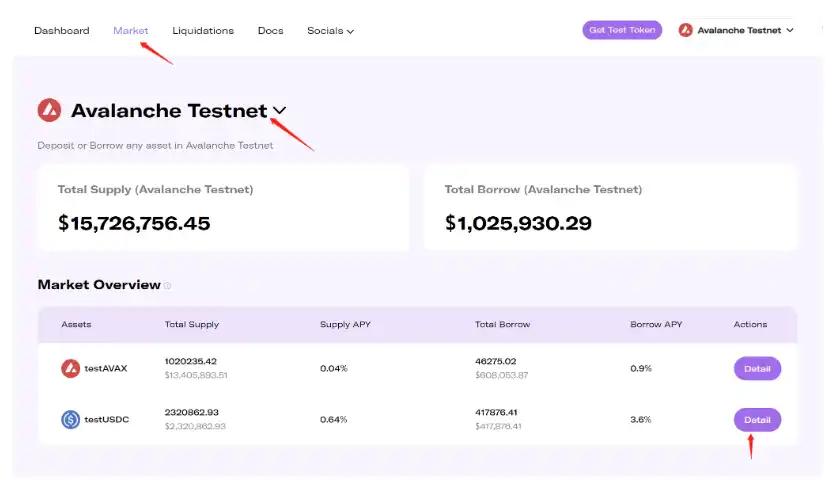The width and height of the screenshot is (826, 492).
Task: Click the 0.04% supply APY value
Action: pyautogui.click(x=334, y=368)
